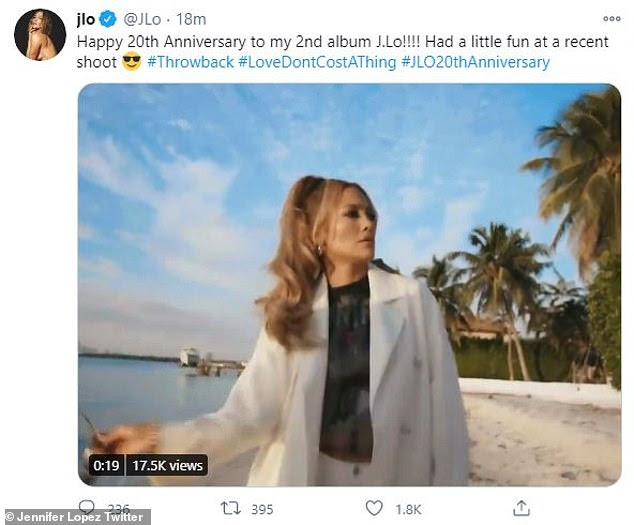Click the 0:19 video duration badge

click(107, 465)
